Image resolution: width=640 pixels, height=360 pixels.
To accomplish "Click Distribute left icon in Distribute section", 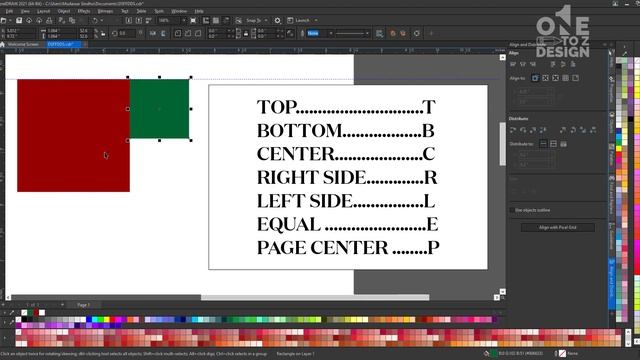I will (513, 130).
